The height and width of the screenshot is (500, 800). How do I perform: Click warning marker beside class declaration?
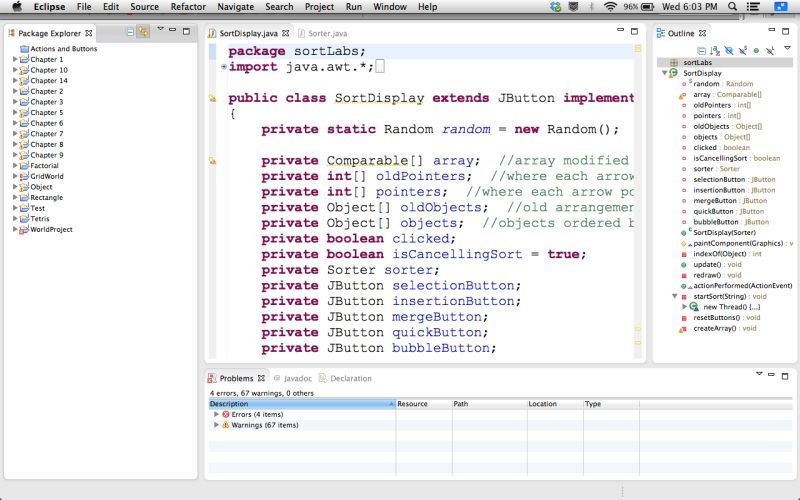[212, 98]
